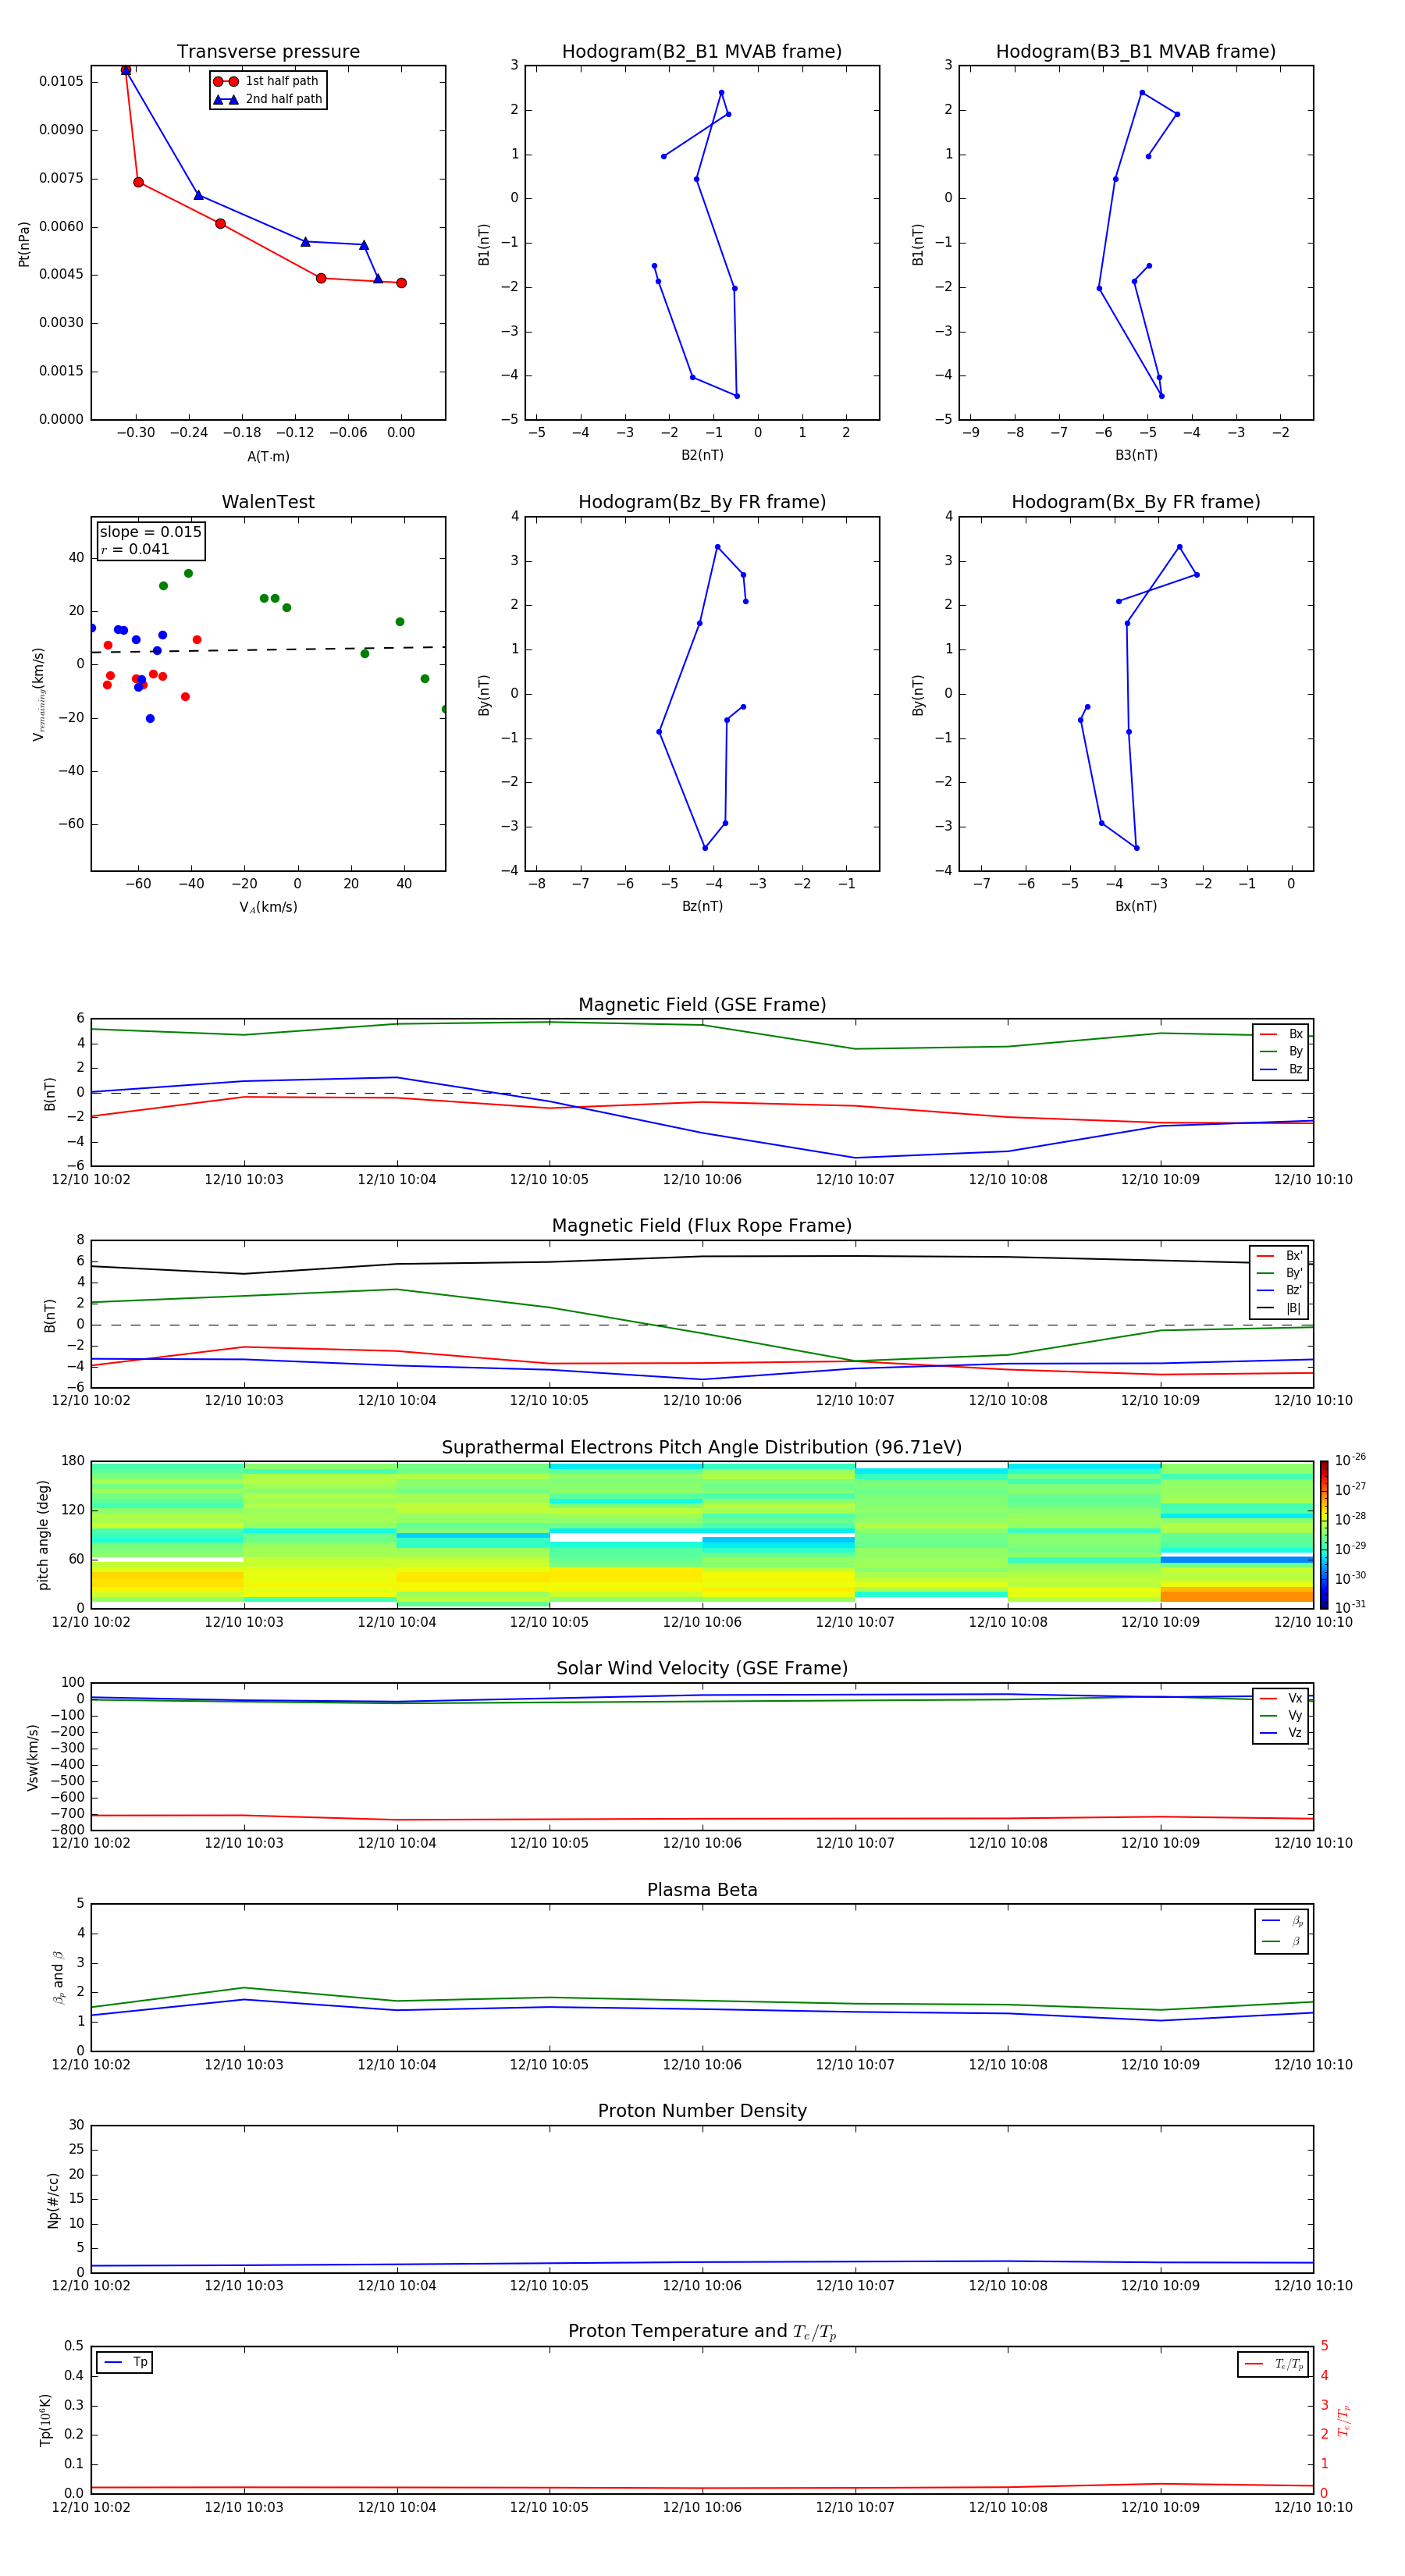Screen dimensions: 1405x2576
Task: Select the β entry in Plasma Beta legend
Action: tap(1282, 1942)
